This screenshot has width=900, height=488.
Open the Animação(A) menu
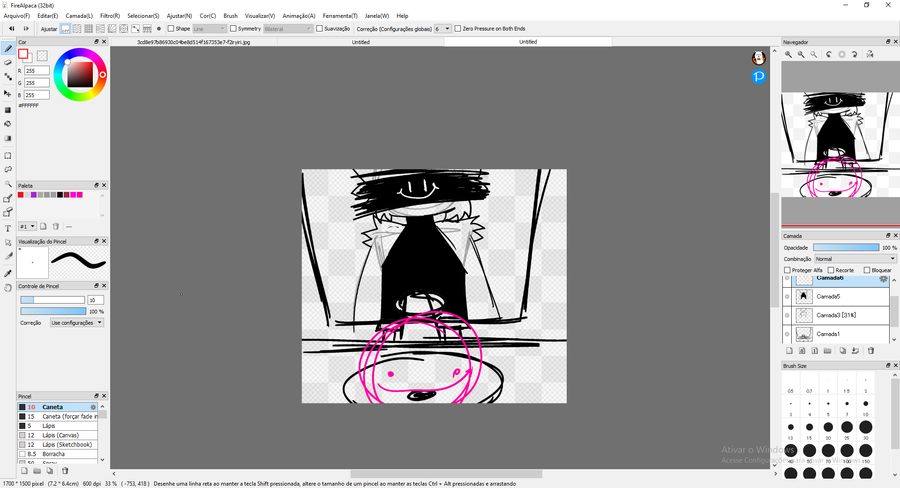299,16
